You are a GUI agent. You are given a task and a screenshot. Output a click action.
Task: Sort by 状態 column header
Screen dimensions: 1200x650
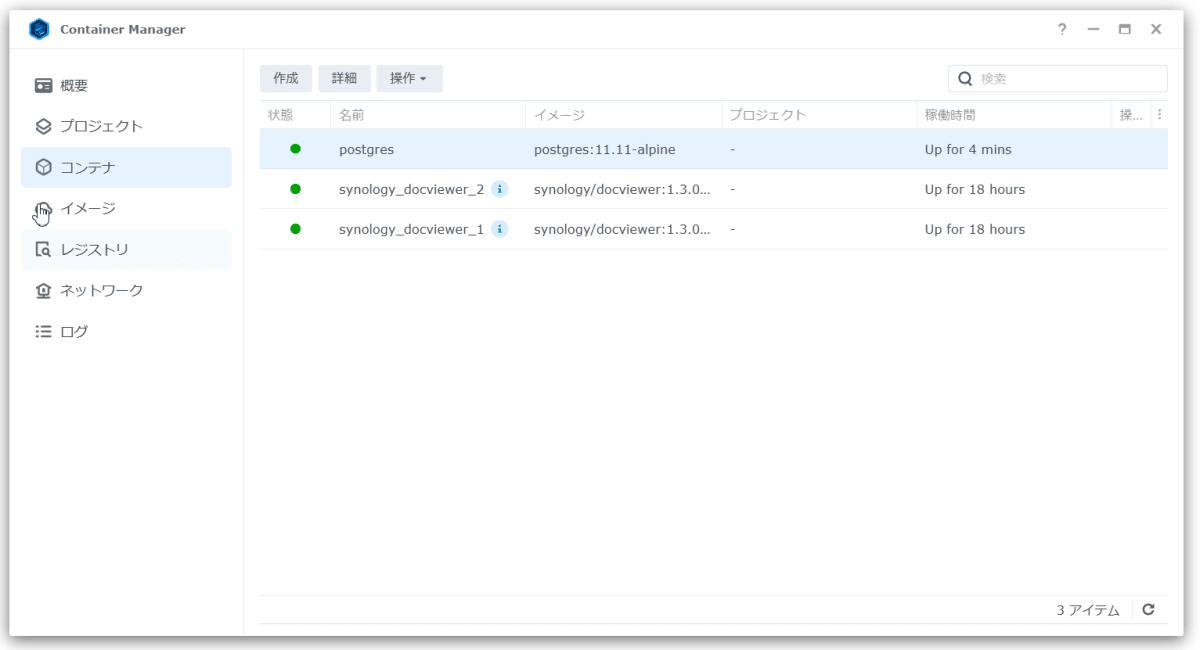tap(295, 115)
